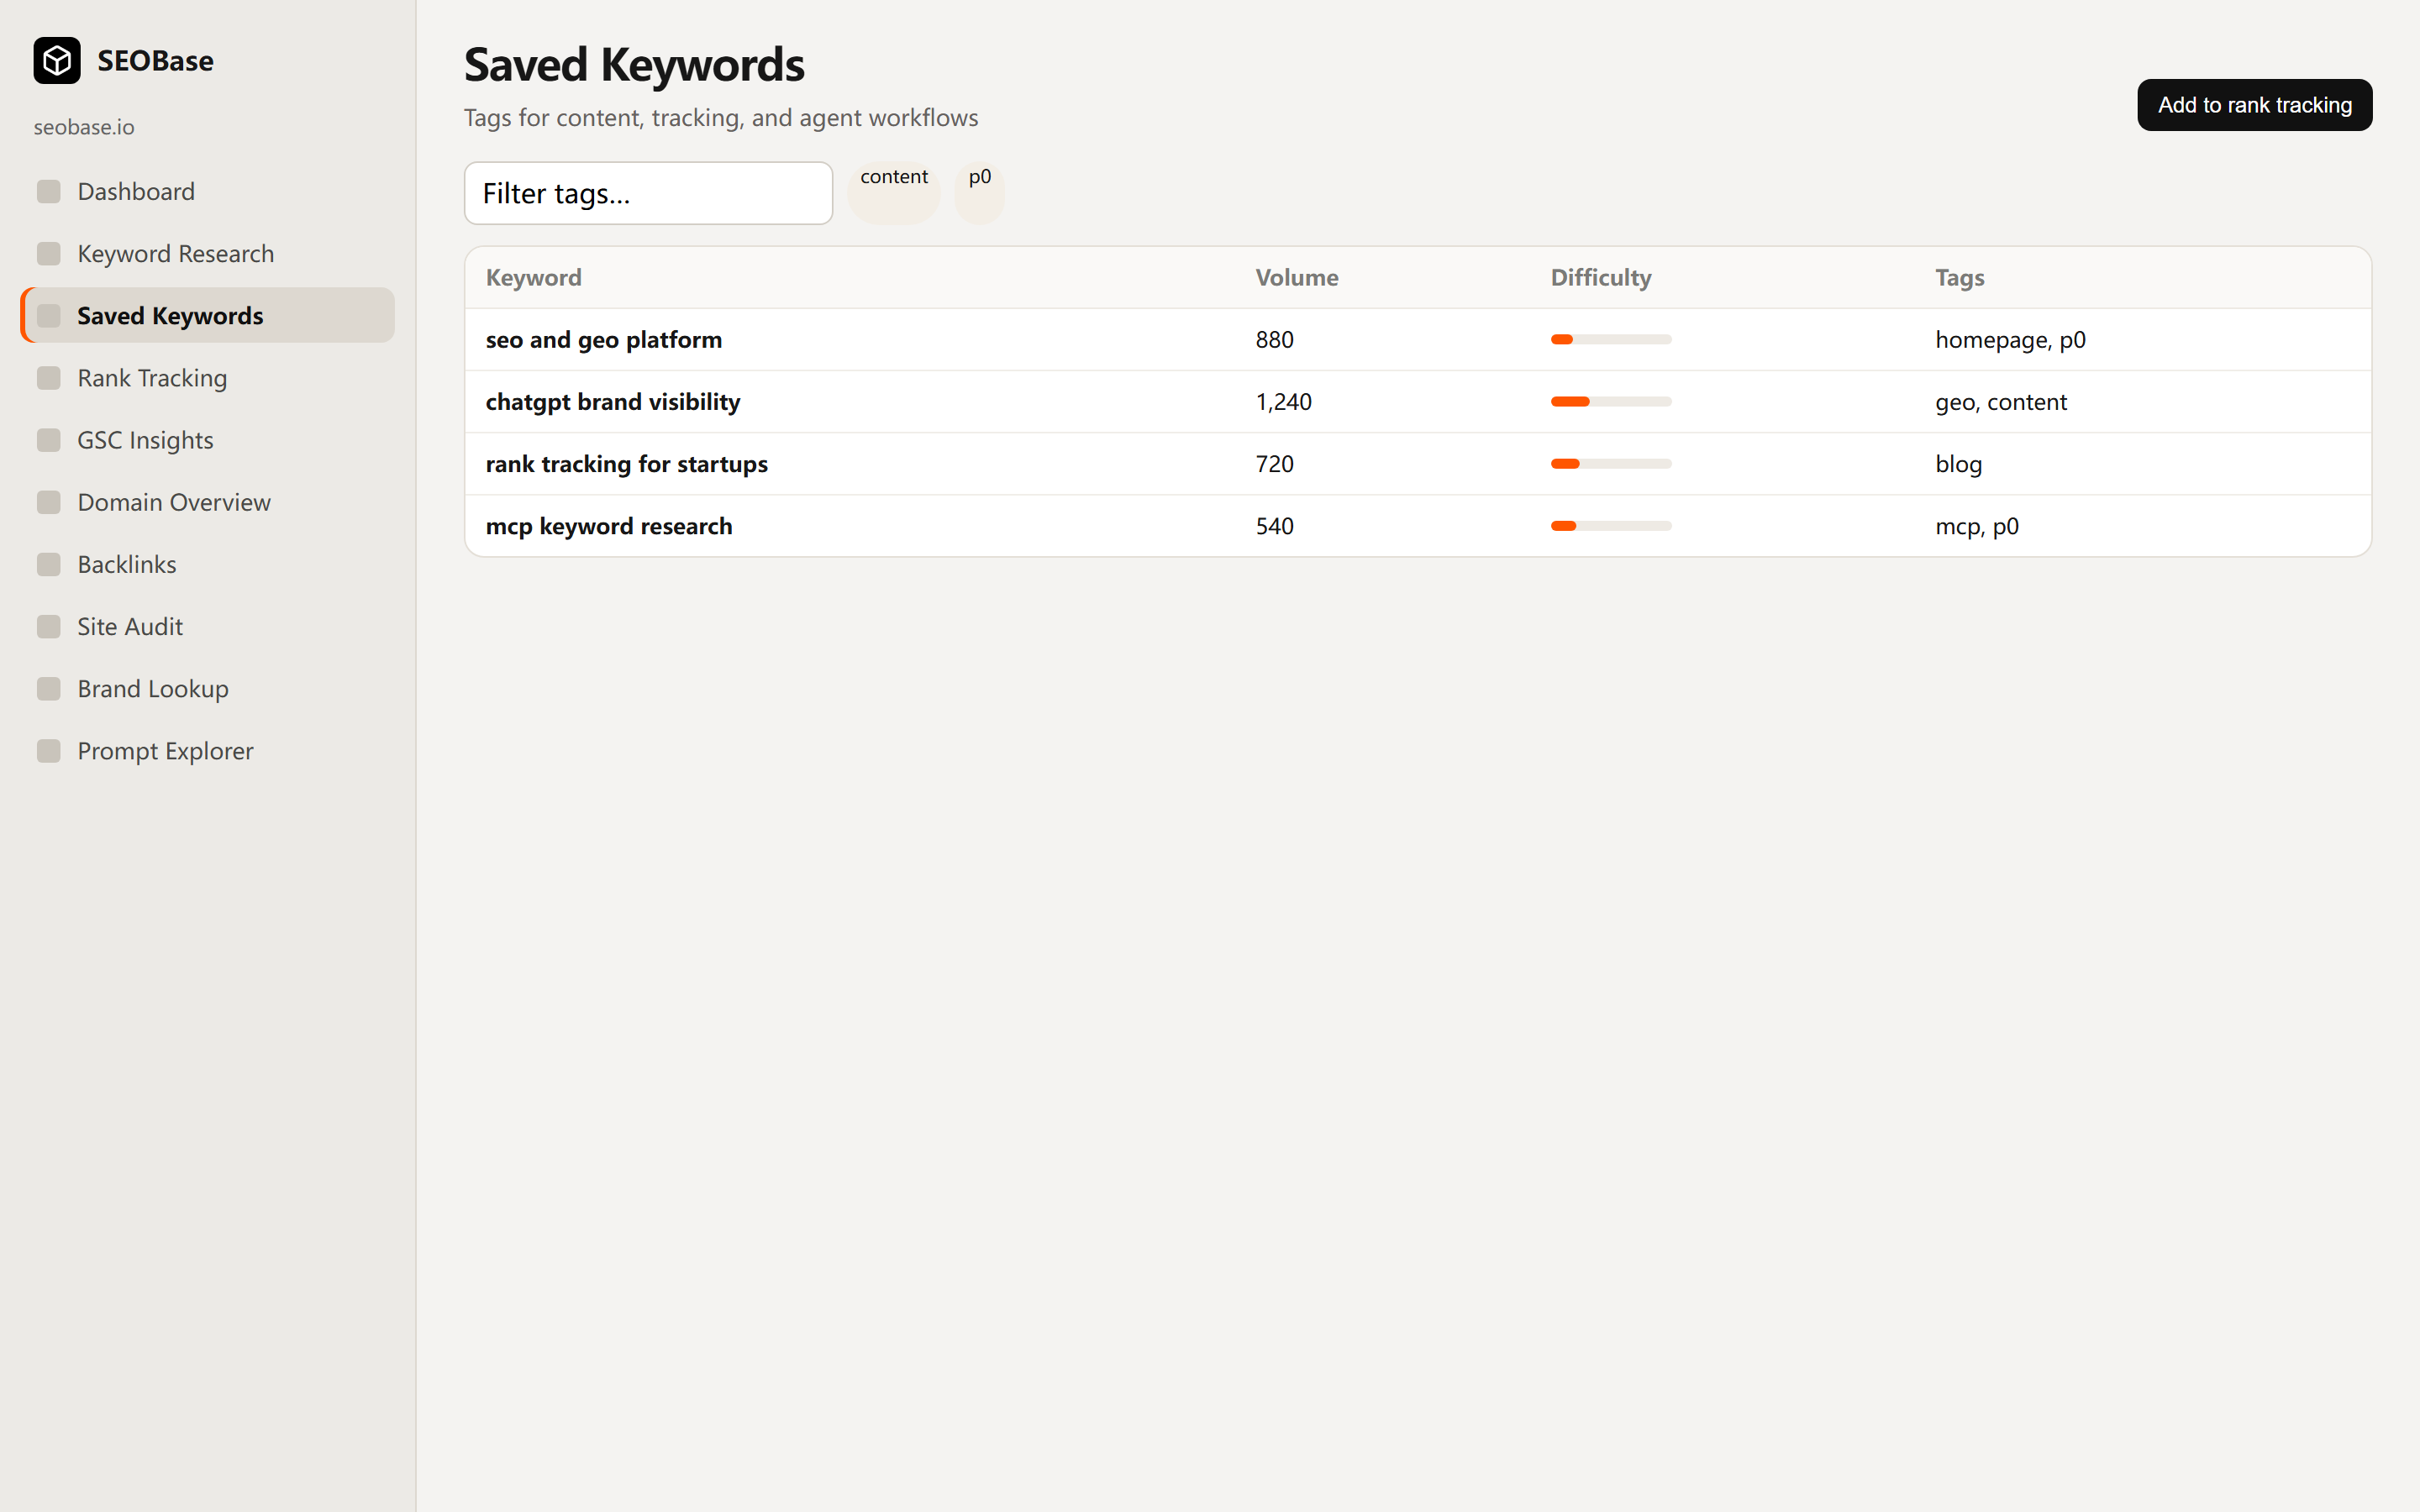
Task: Click difficulty bar for seo and geo platform
Action: [1611, 339]
